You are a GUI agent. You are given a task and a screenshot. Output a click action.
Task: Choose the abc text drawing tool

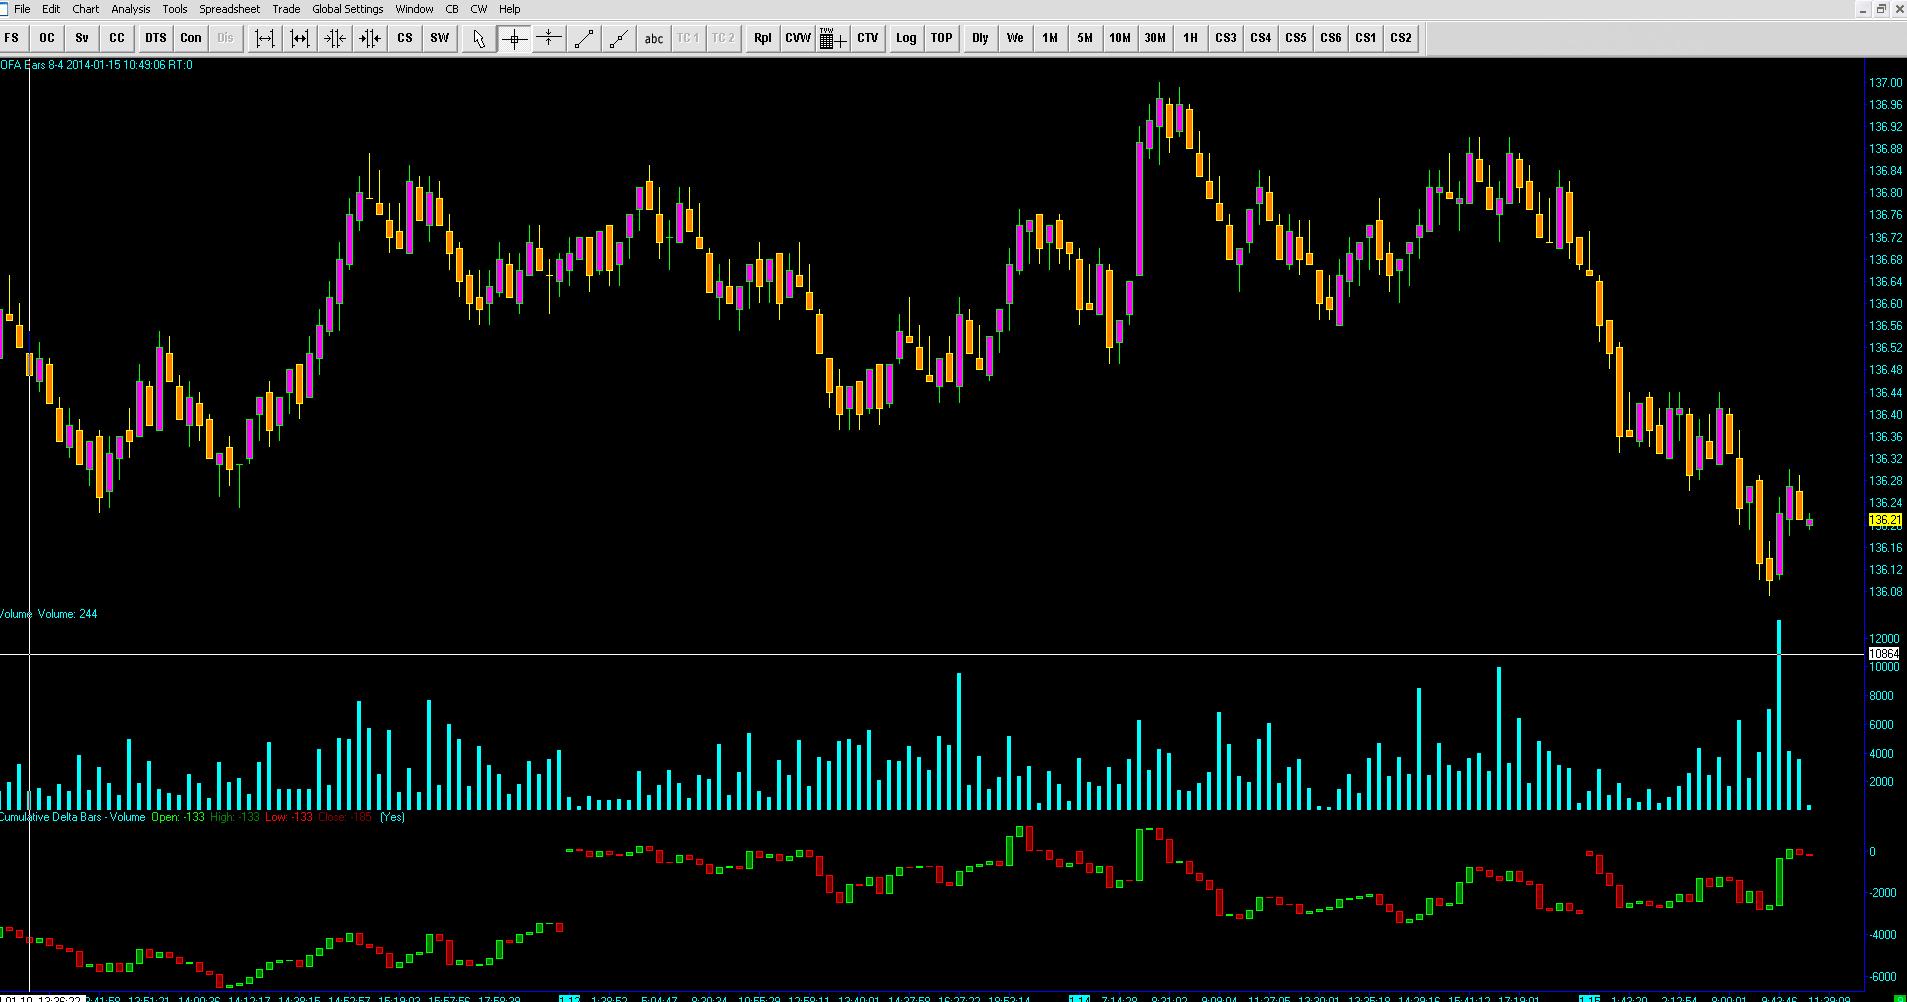[654, 38]
